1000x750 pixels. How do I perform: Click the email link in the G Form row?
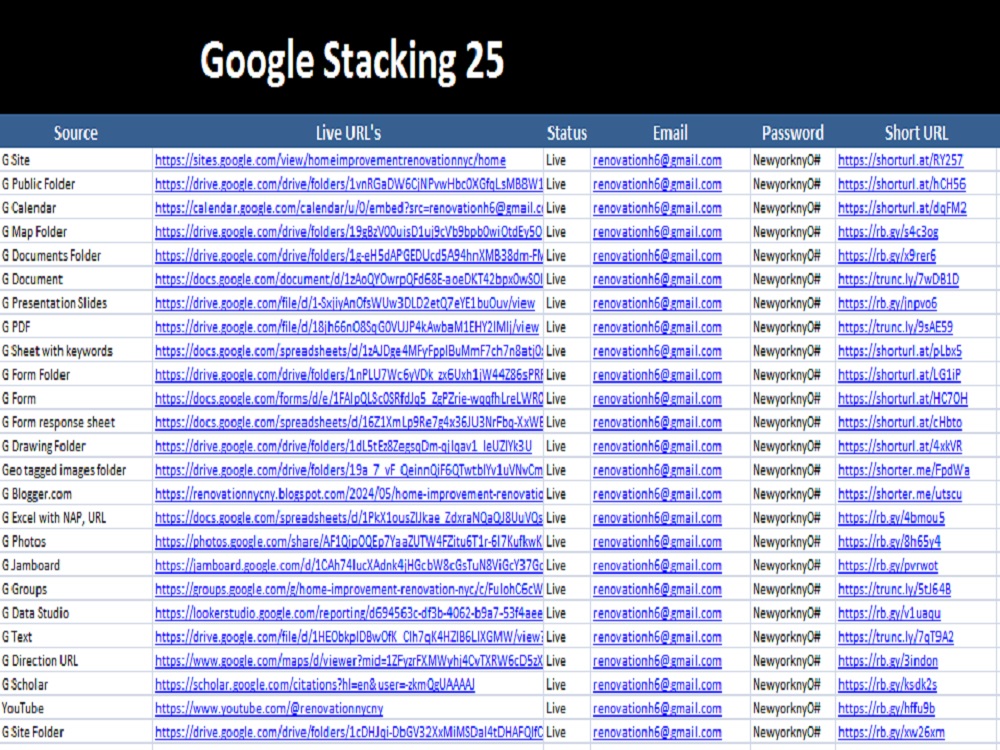(x=658, y=399)
